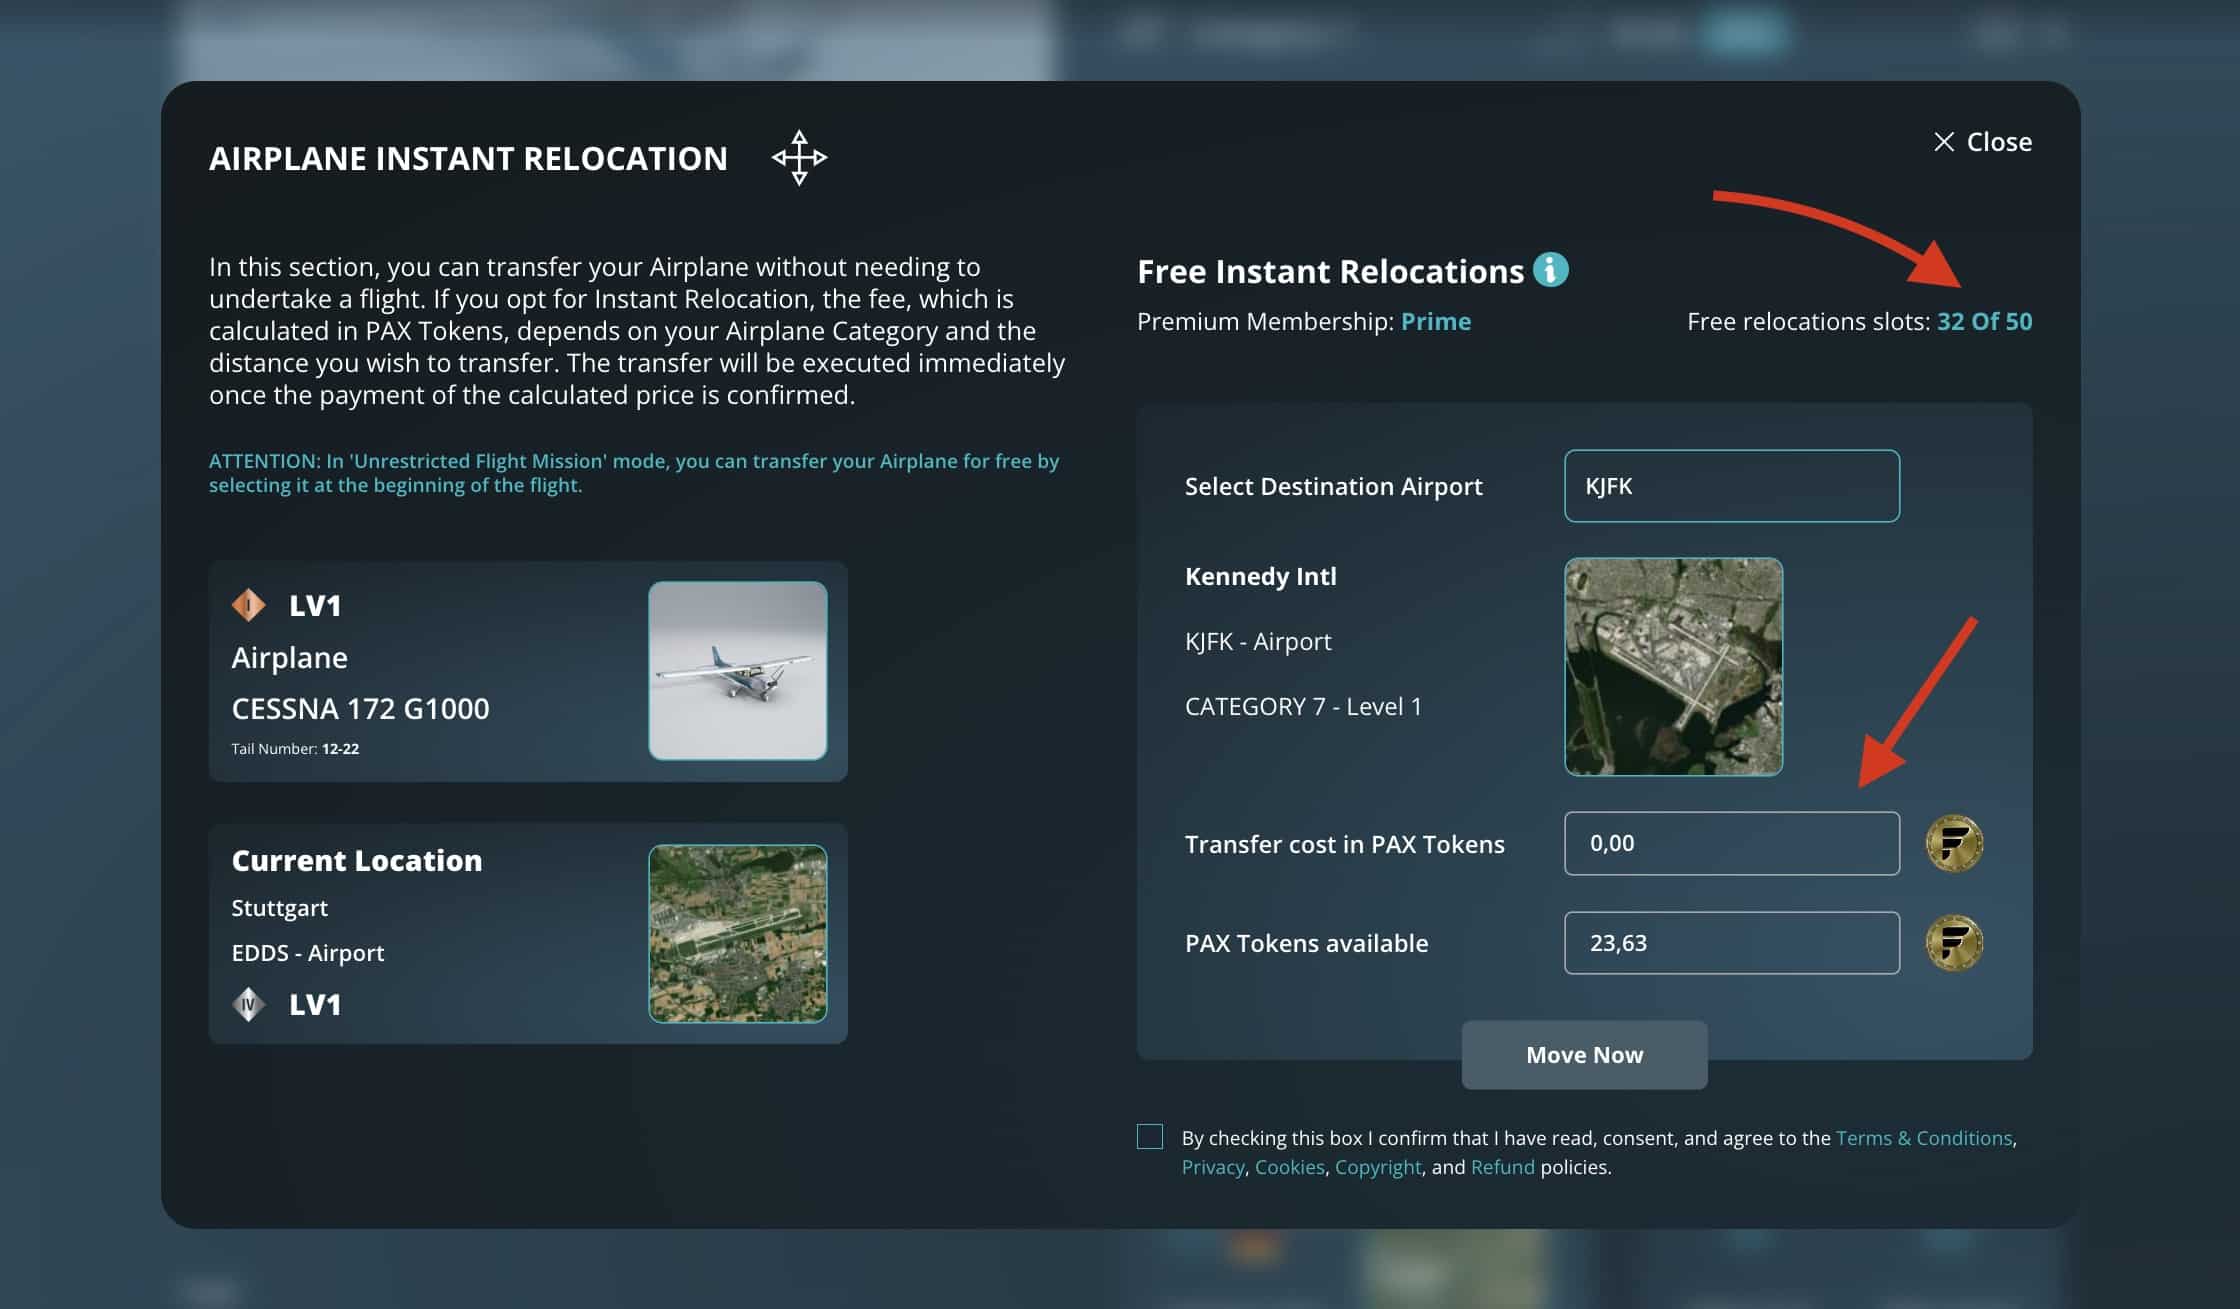This screenshot has height=1309, width=2240.
Task: Click the Transfer cost in PAX Tokens field
Action: click(x=1731, y=844)
